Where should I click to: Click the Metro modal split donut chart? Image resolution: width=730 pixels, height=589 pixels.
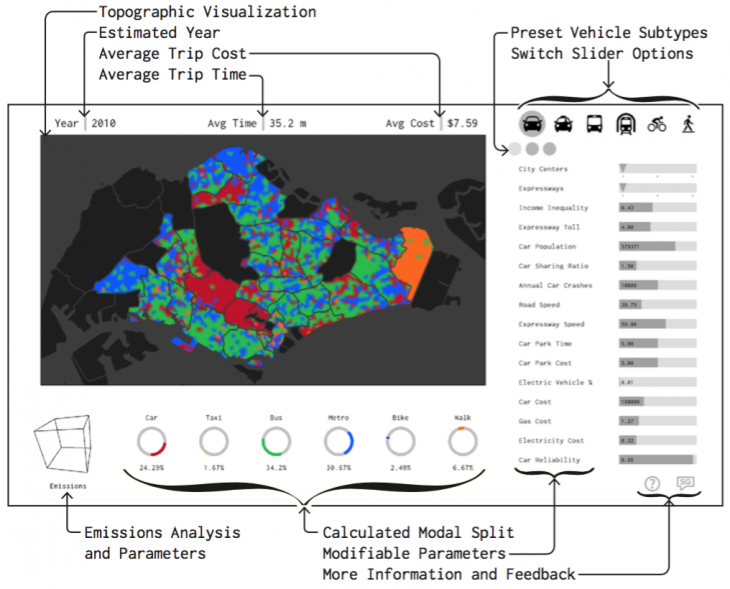pyautogui.click(x=338, y=441)
